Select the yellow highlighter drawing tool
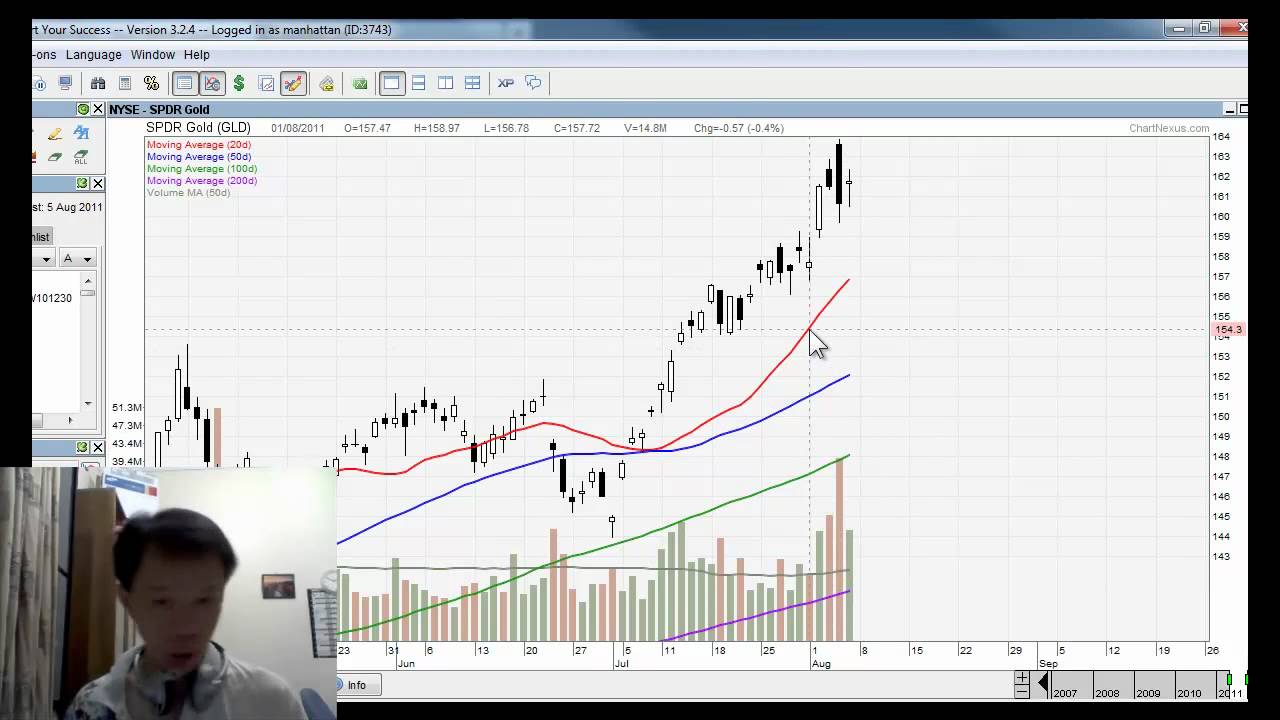The height and width of the screenshot is (720, 1280). point(55,133)
